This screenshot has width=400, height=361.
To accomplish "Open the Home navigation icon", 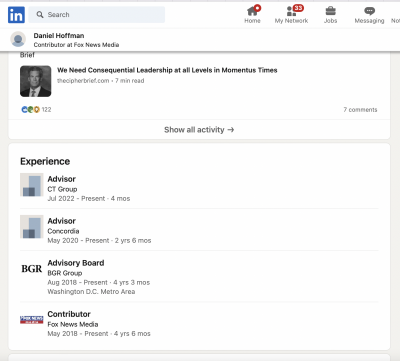I will [x=252, y=15].
